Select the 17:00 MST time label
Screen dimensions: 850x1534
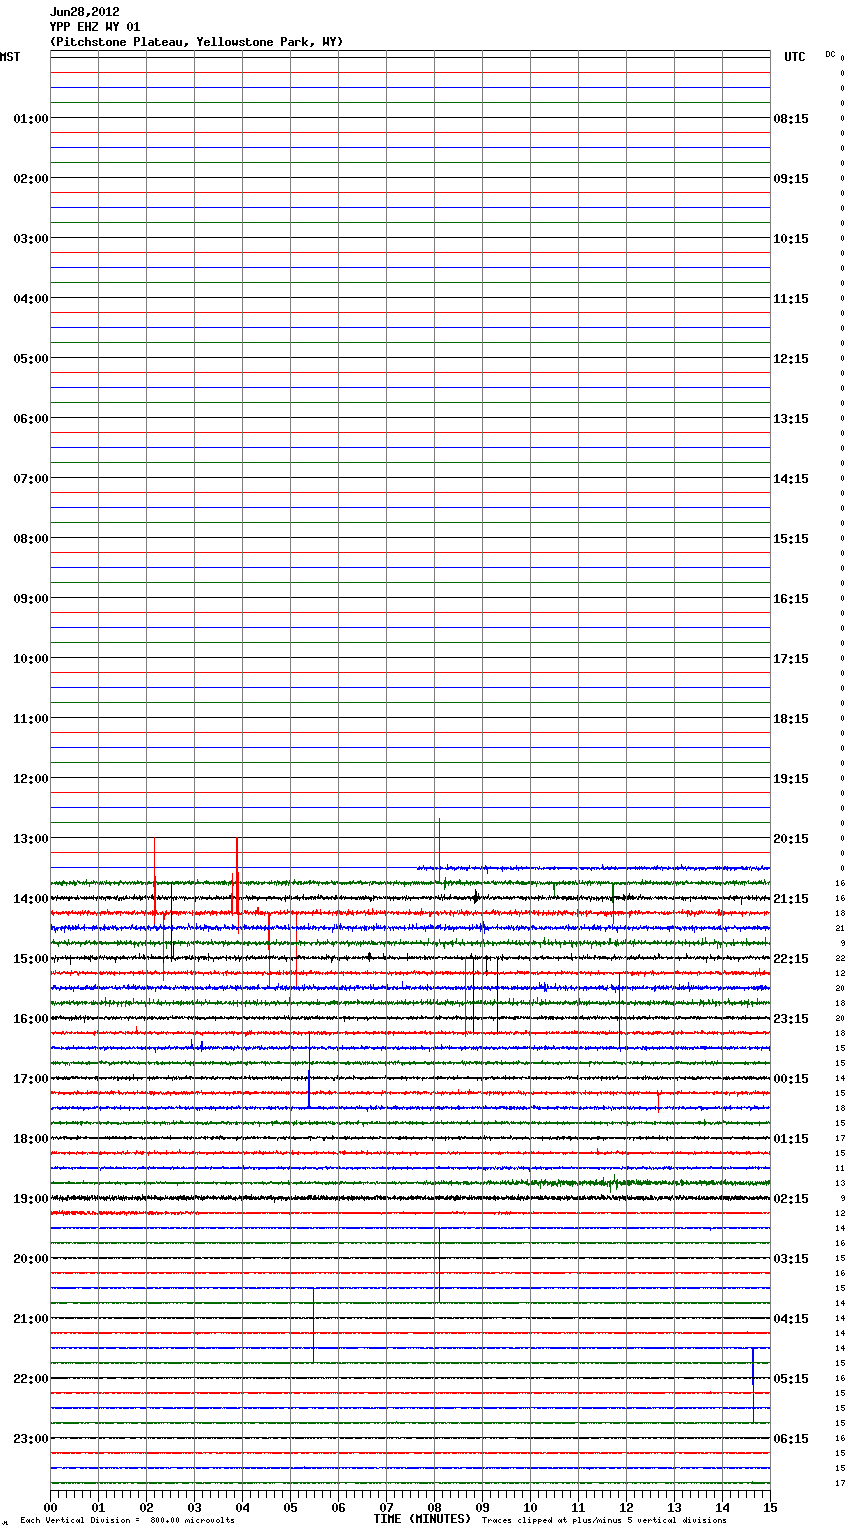pos(31,1079)
